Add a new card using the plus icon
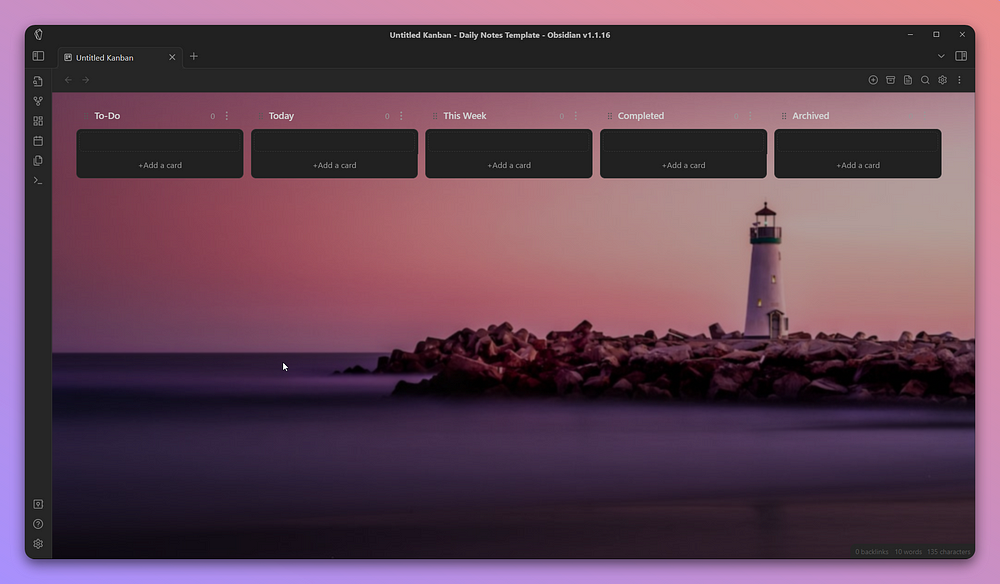The height and width of the screenshot is (584, 1000). [872, 80]
